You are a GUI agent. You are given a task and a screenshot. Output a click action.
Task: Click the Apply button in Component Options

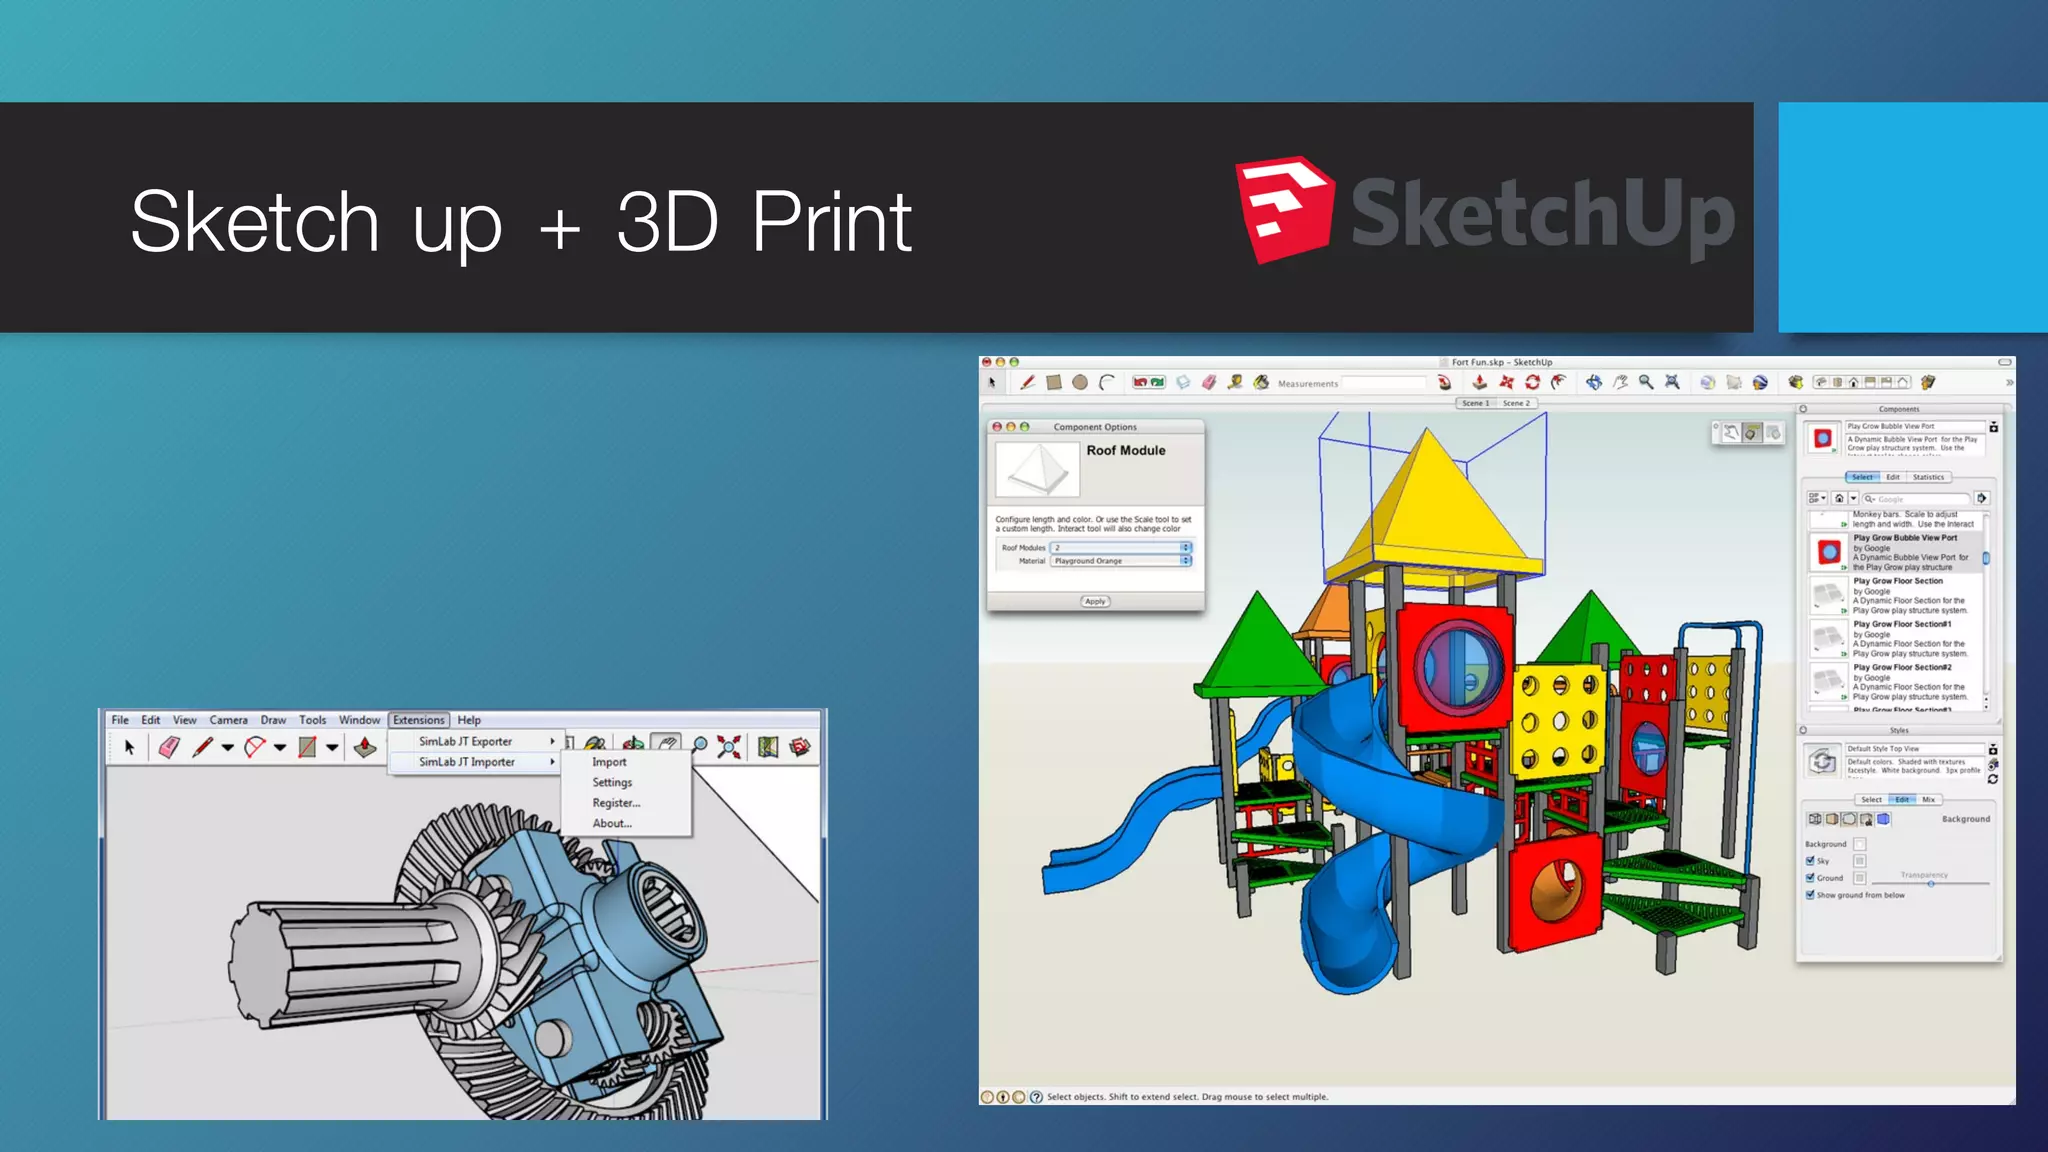[x=1095, y=601]
